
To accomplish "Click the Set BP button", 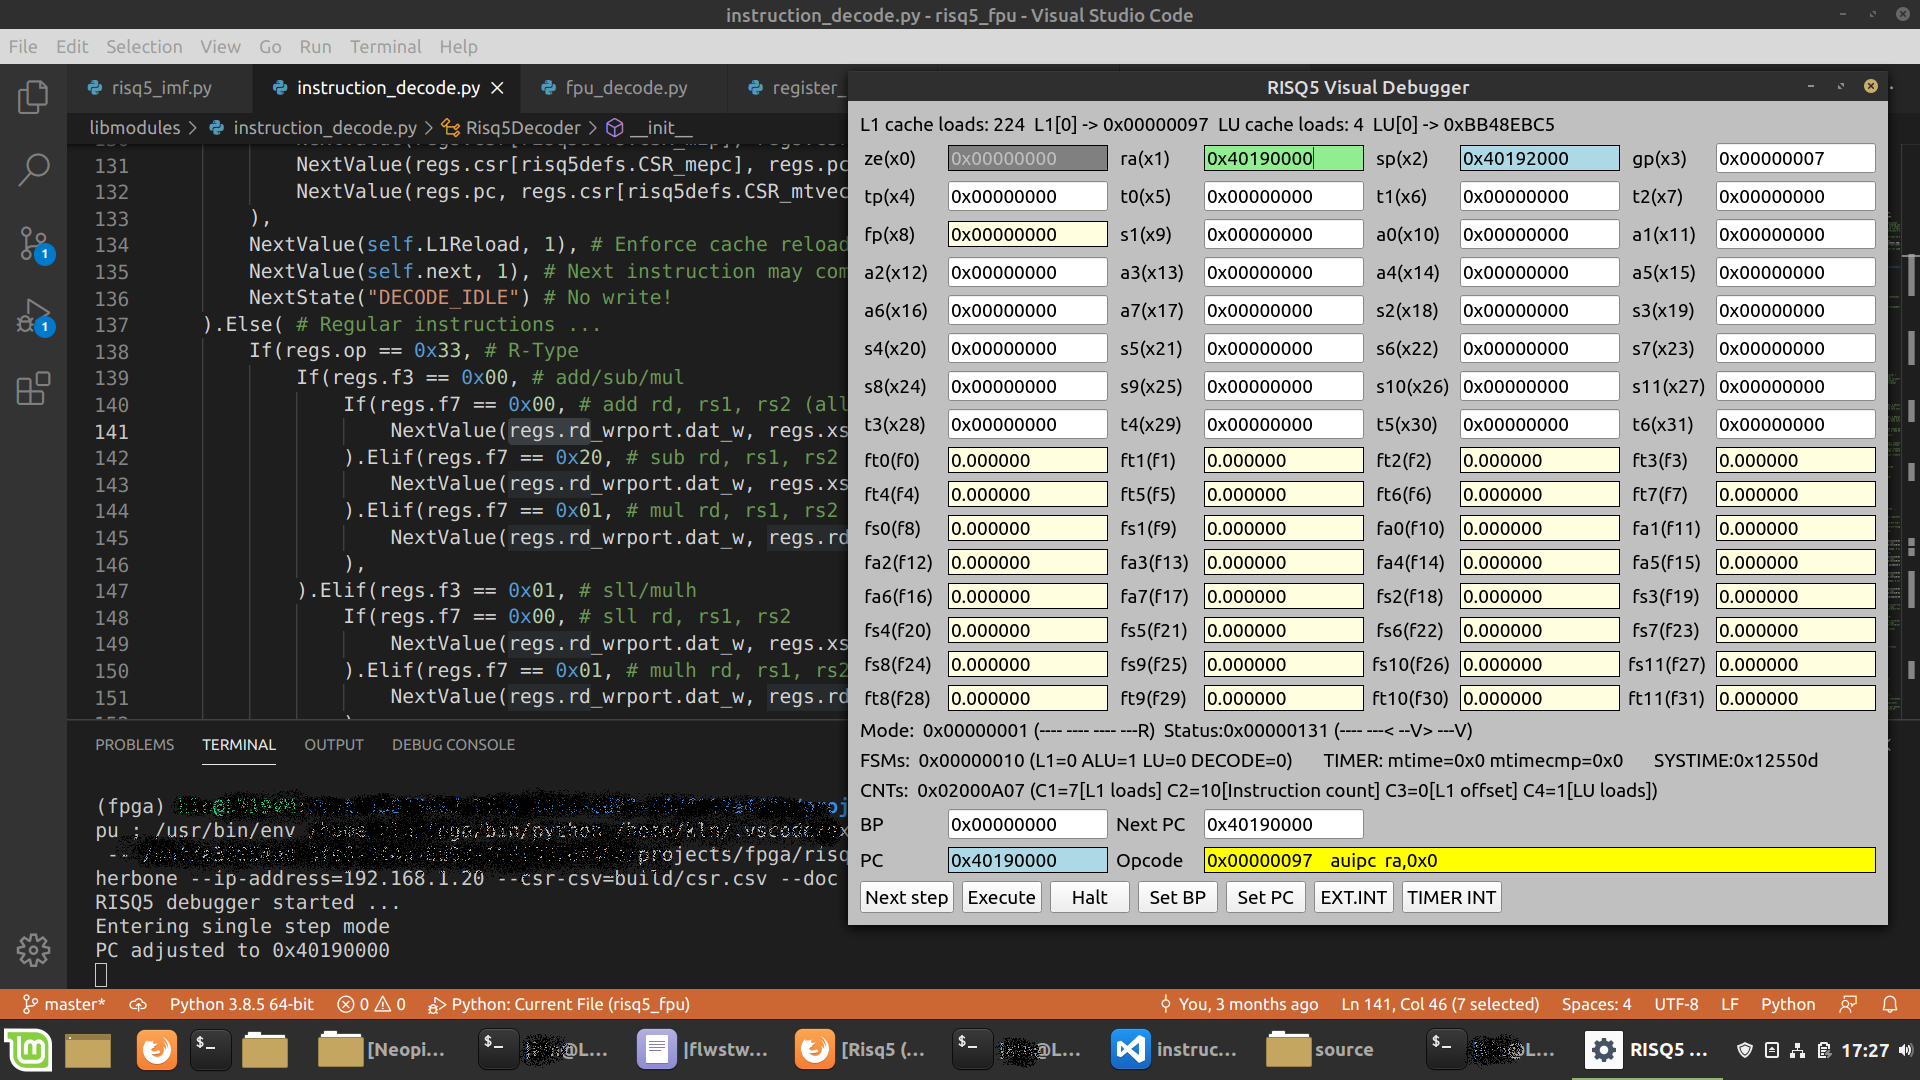I will (1176, 897).
